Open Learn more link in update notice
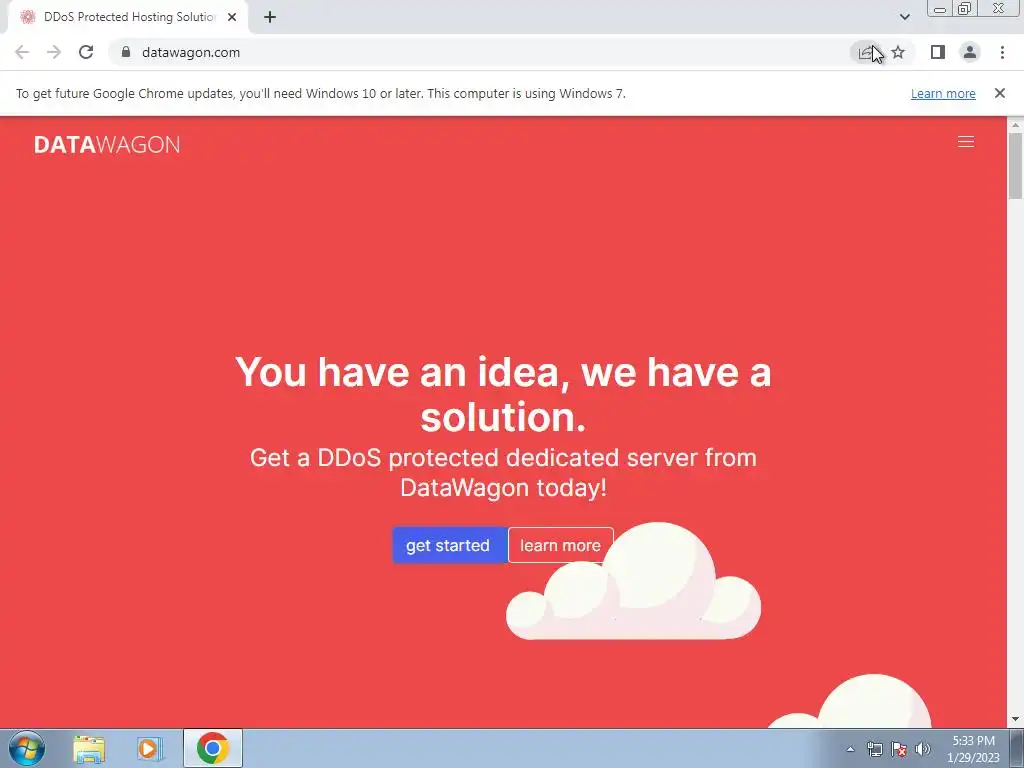Image resolution: width=1024 pixels, height=768 pixels. pos(943,93)
